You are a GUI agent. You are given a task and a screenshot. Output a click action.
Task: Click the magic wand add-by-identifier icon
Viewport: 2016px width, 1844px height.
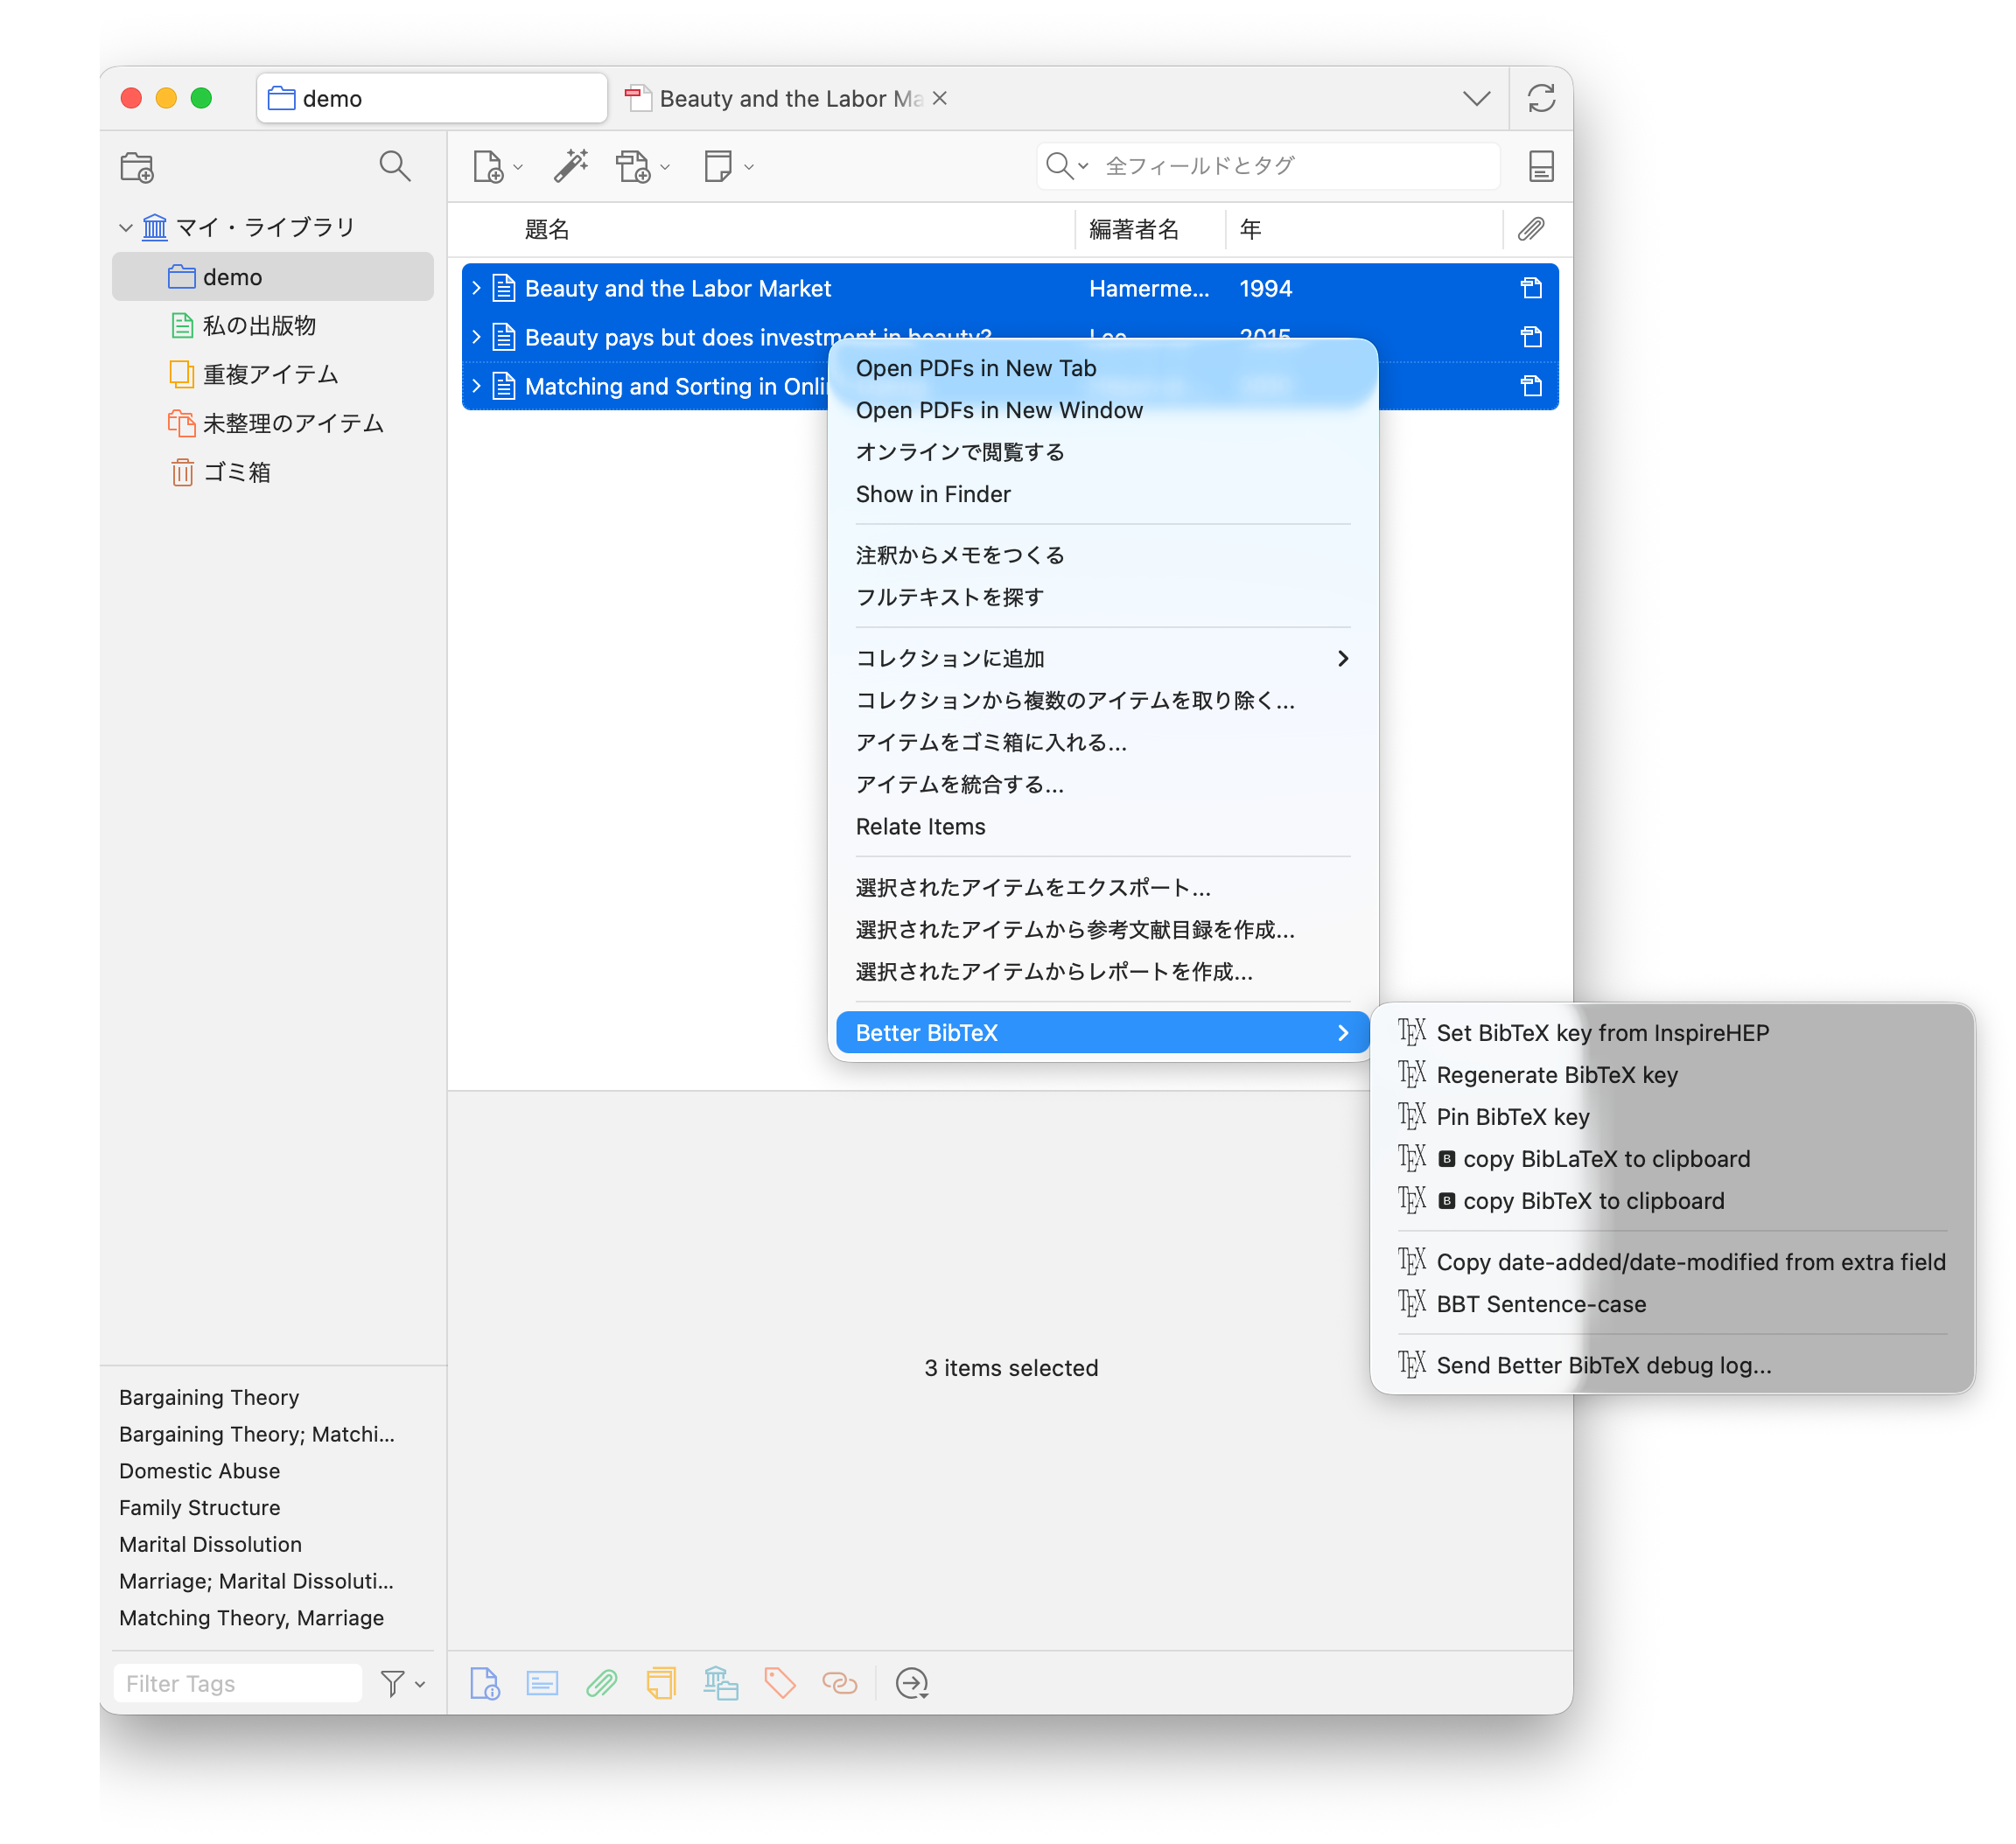pos(571,166)
